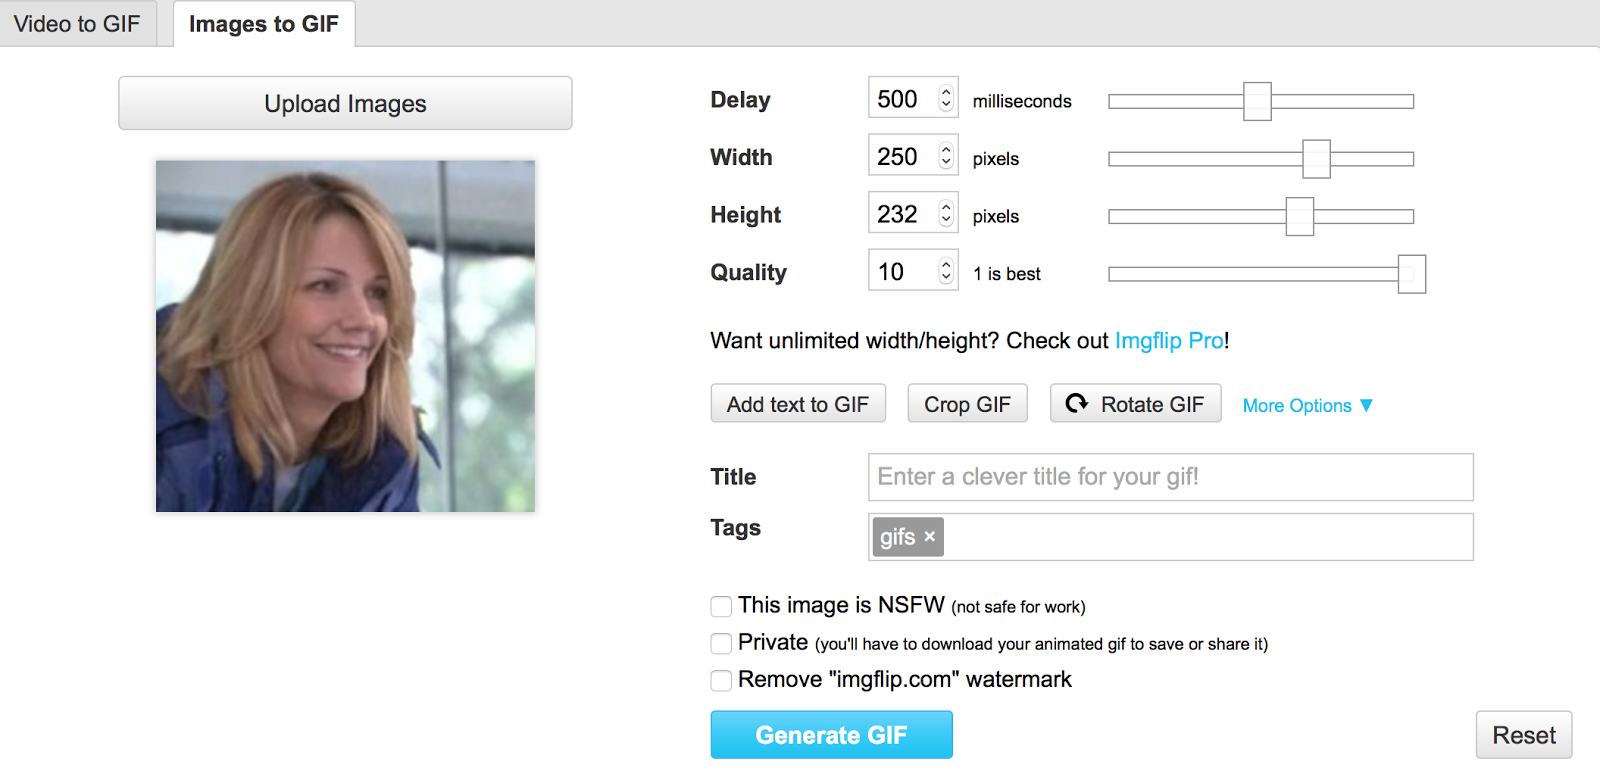Check the Private option
The width and height of the screenshot is (1600, 774).
click(721, 643)
